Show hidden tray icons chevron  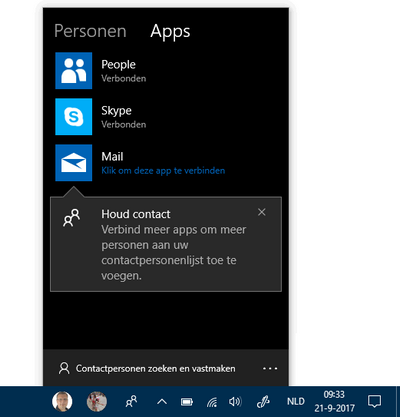tap(162, 402)
